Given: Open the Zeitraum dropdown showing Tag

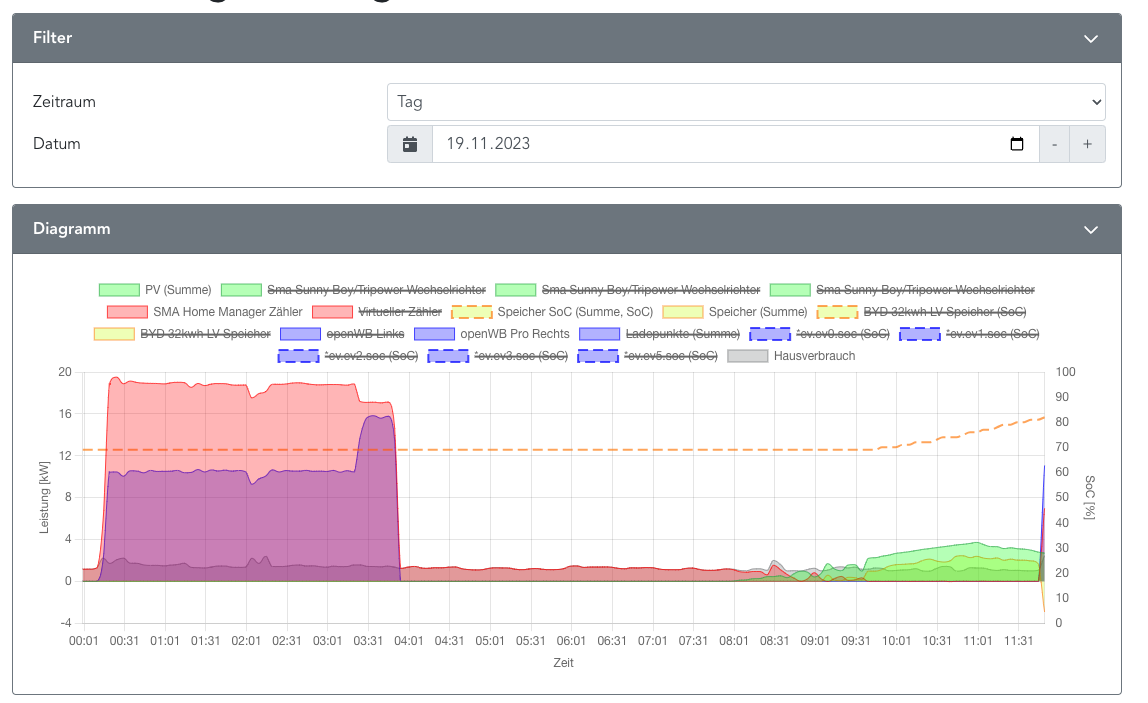Looking at the screenshot, I should (x=746, y=102).
